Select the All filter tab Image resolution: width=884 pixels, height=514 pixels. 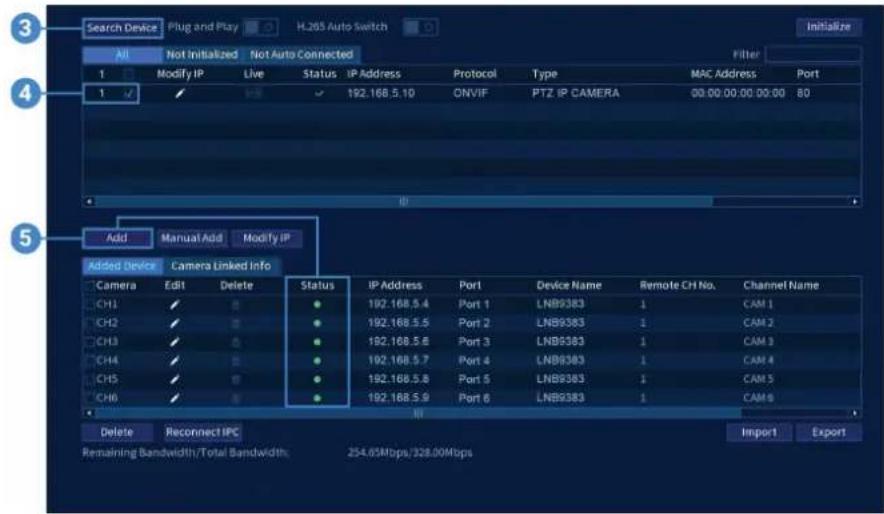point(122,55)
